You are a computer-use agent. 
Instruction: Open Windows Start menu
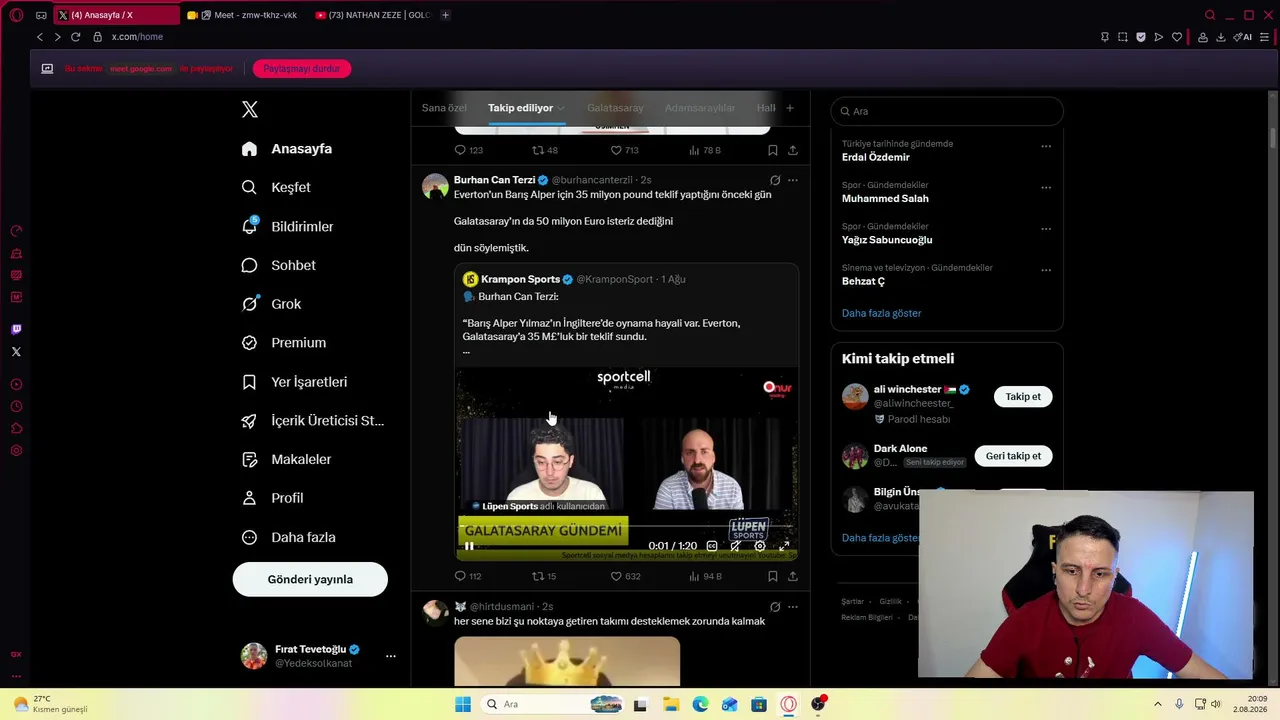pos(462,704)
